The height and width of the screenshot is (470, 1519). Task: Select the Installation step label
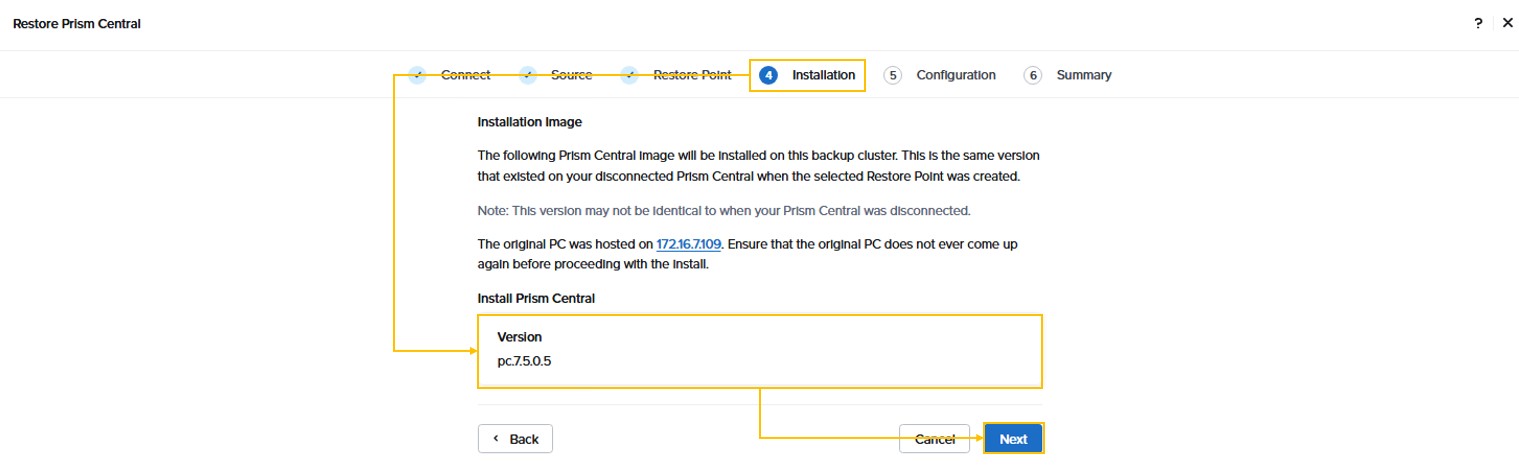(x=823, y=75)
